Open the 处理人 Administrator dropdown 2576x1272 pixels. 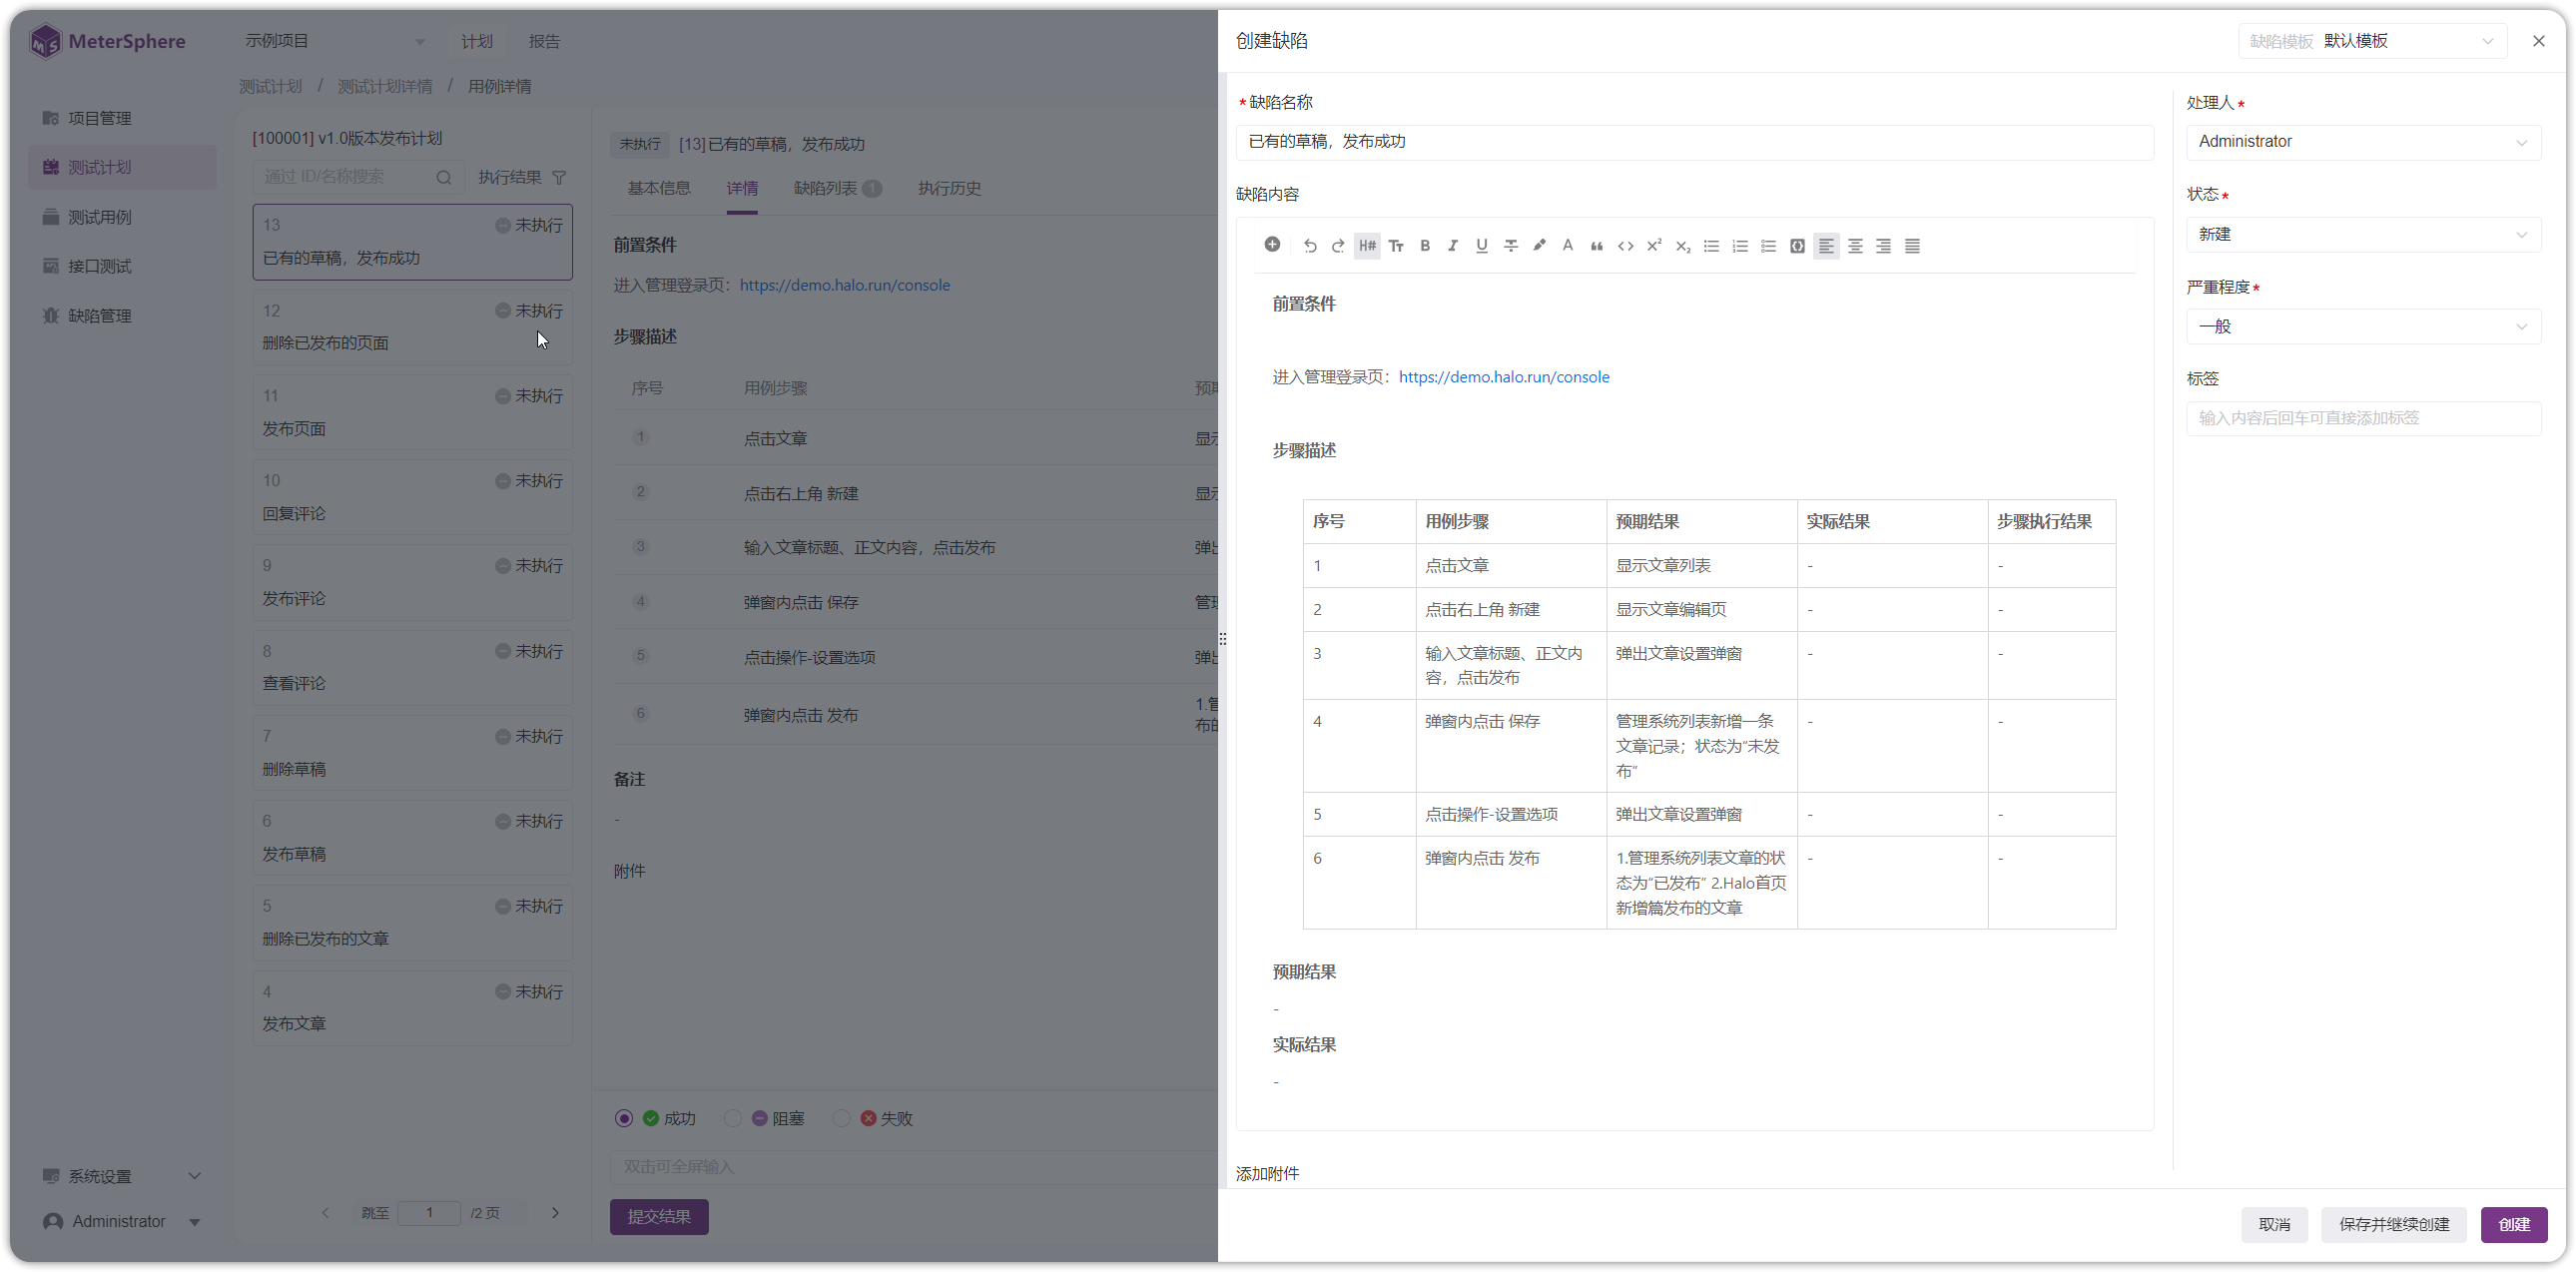coord(2363,142)
